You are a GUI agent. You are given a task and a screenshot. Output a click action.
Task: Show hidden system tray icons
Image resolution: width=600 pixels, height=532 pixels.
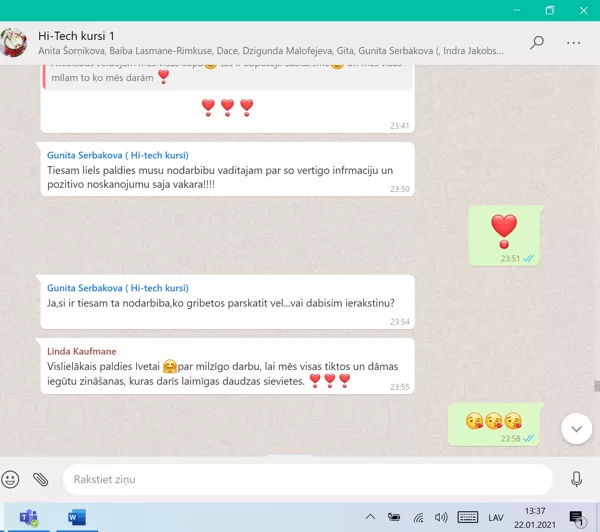pos(370,517)
